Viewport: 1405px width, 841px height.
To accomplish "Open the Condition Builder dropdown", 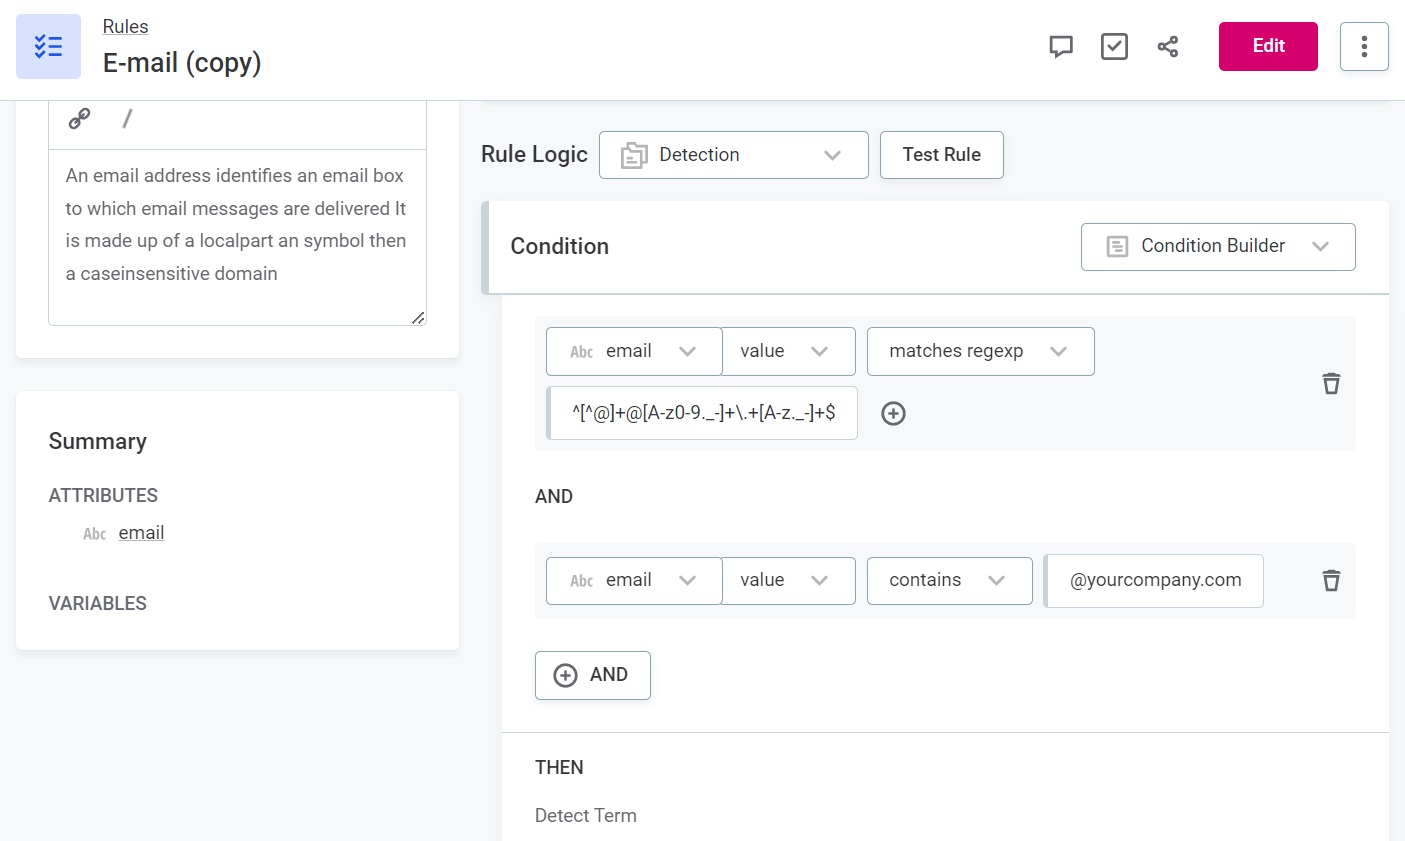I will (x=1217, y=246).
